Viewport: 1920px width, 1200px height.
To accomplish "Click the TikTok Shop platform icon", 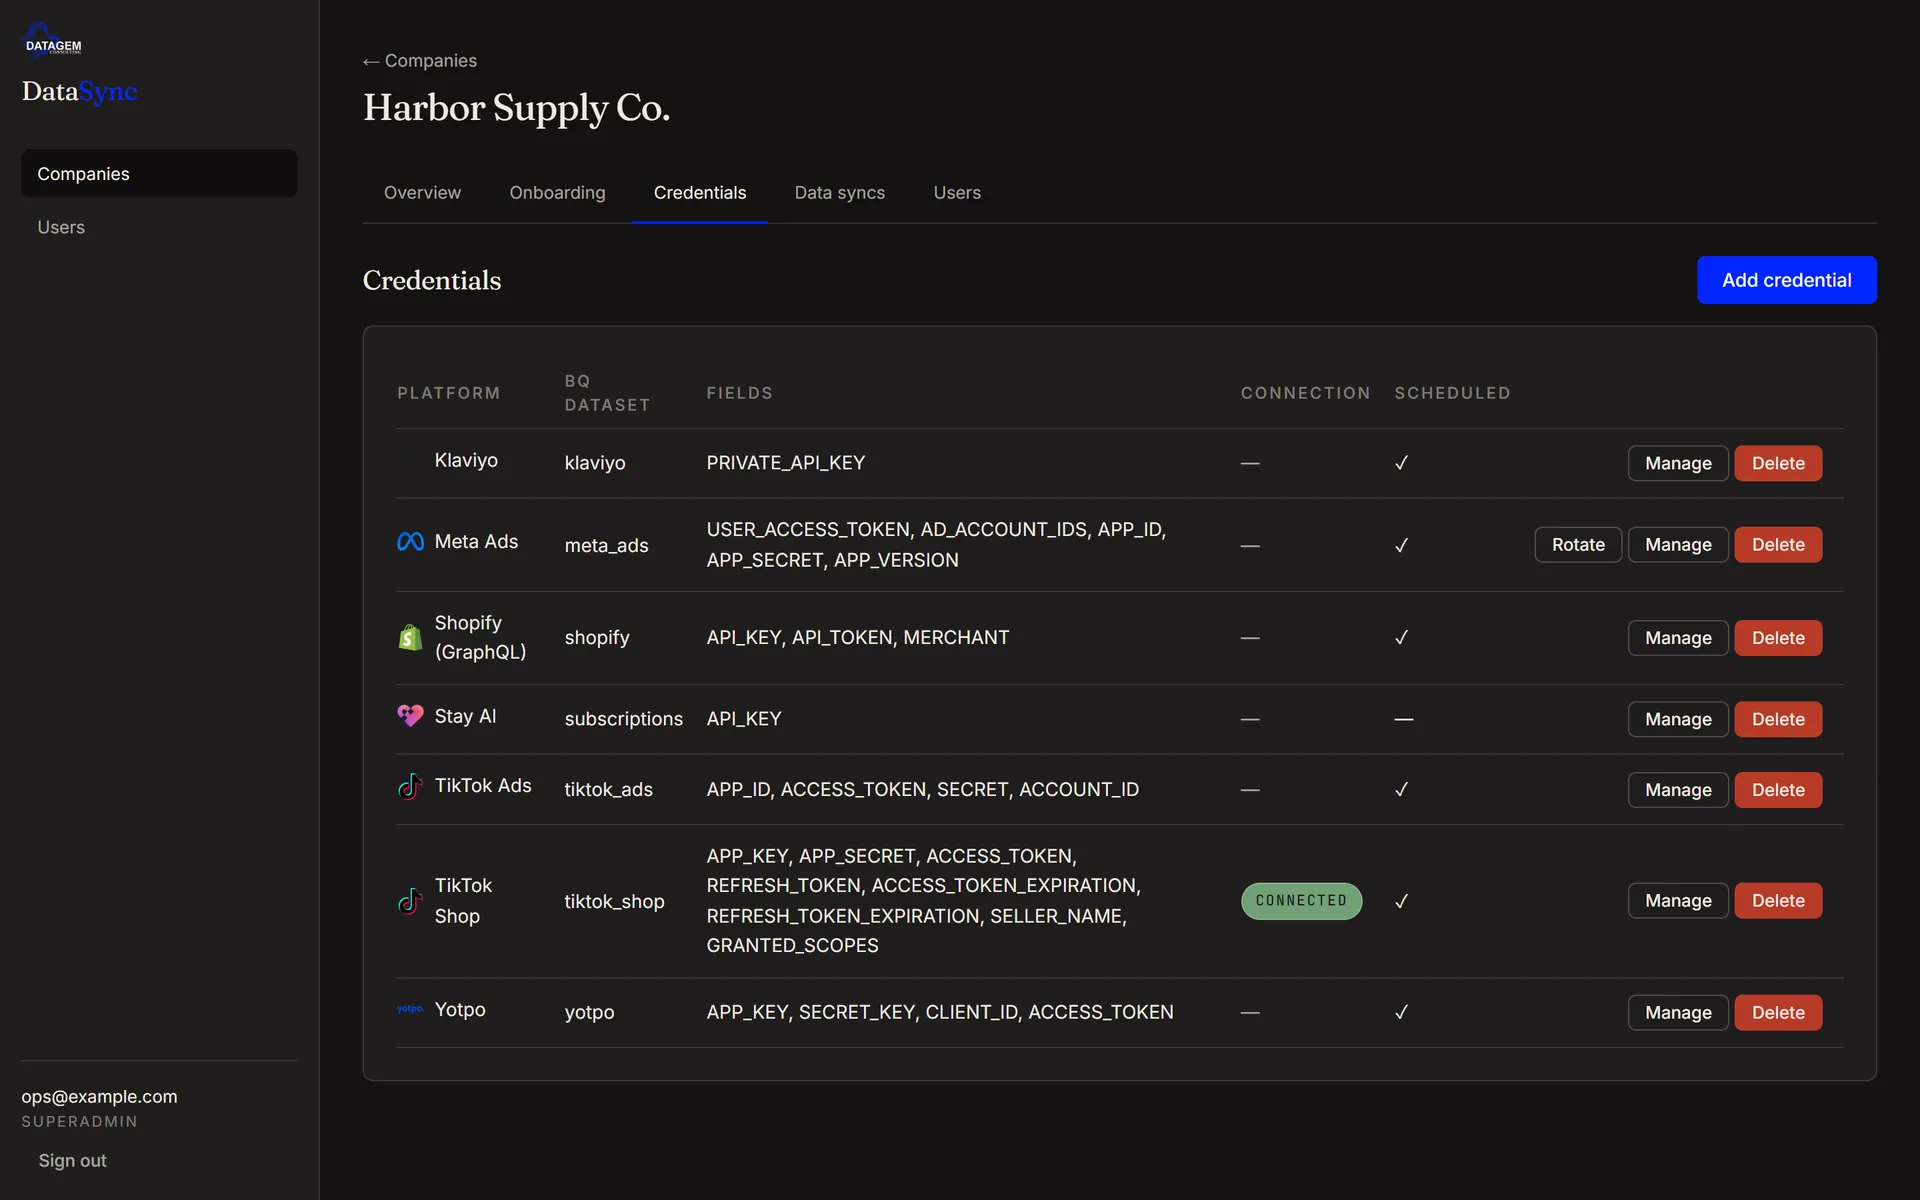I will 410,901.
